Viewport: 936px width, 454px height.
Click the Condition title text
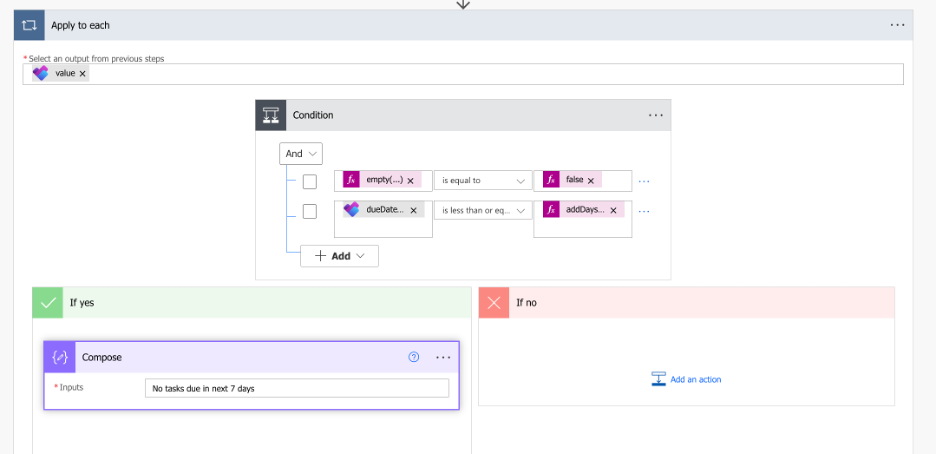click(313, 115)
